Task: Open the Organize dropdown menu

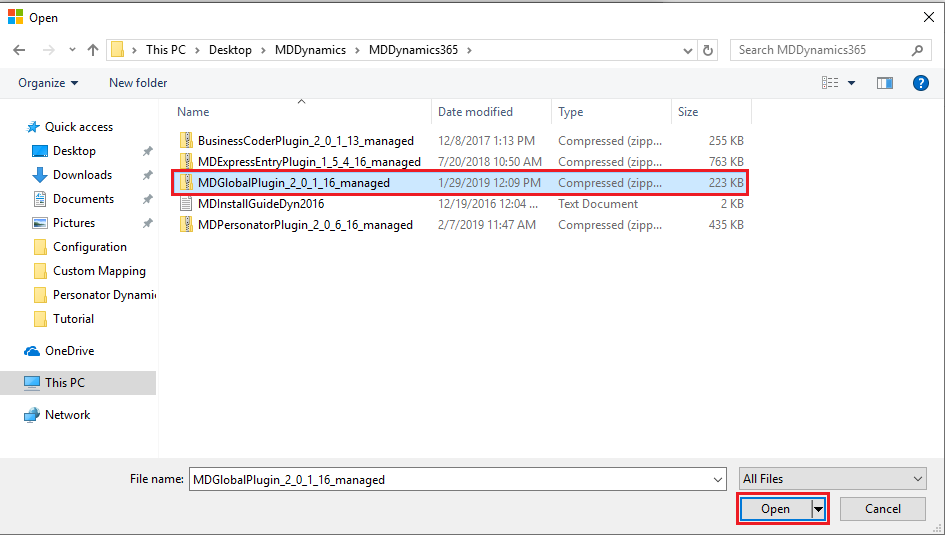Action: coord(47,83)
